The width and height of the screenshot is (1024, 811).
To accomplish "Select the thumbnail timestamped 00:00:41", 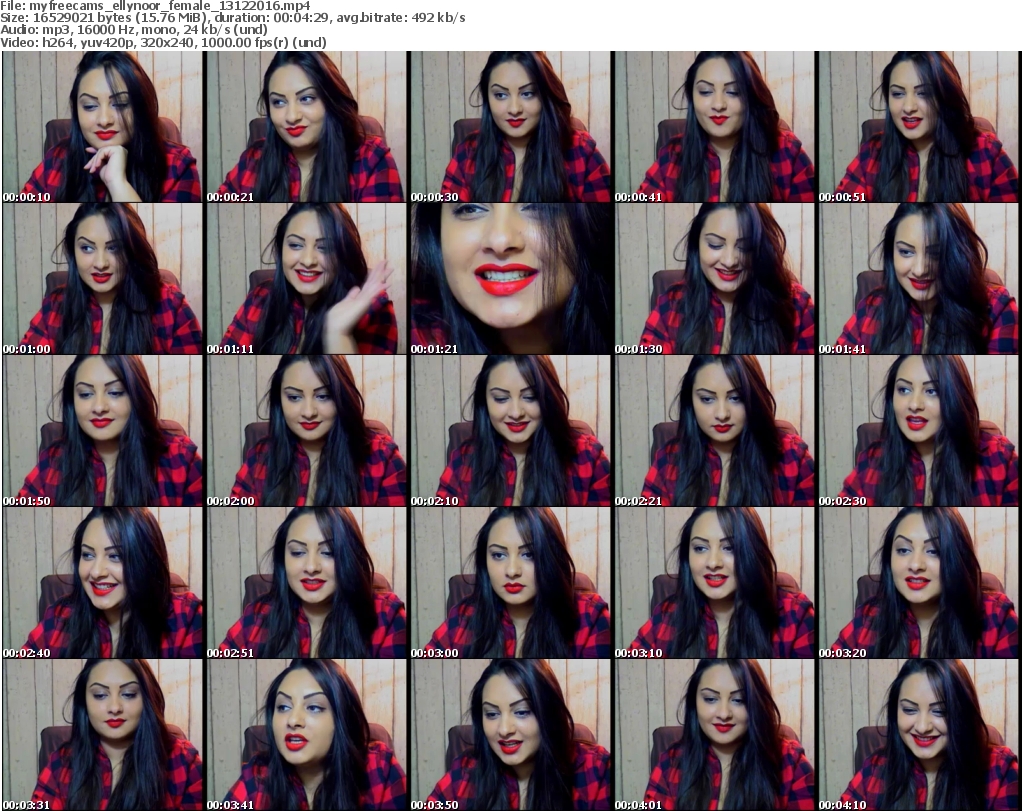I will pos(714,127).
